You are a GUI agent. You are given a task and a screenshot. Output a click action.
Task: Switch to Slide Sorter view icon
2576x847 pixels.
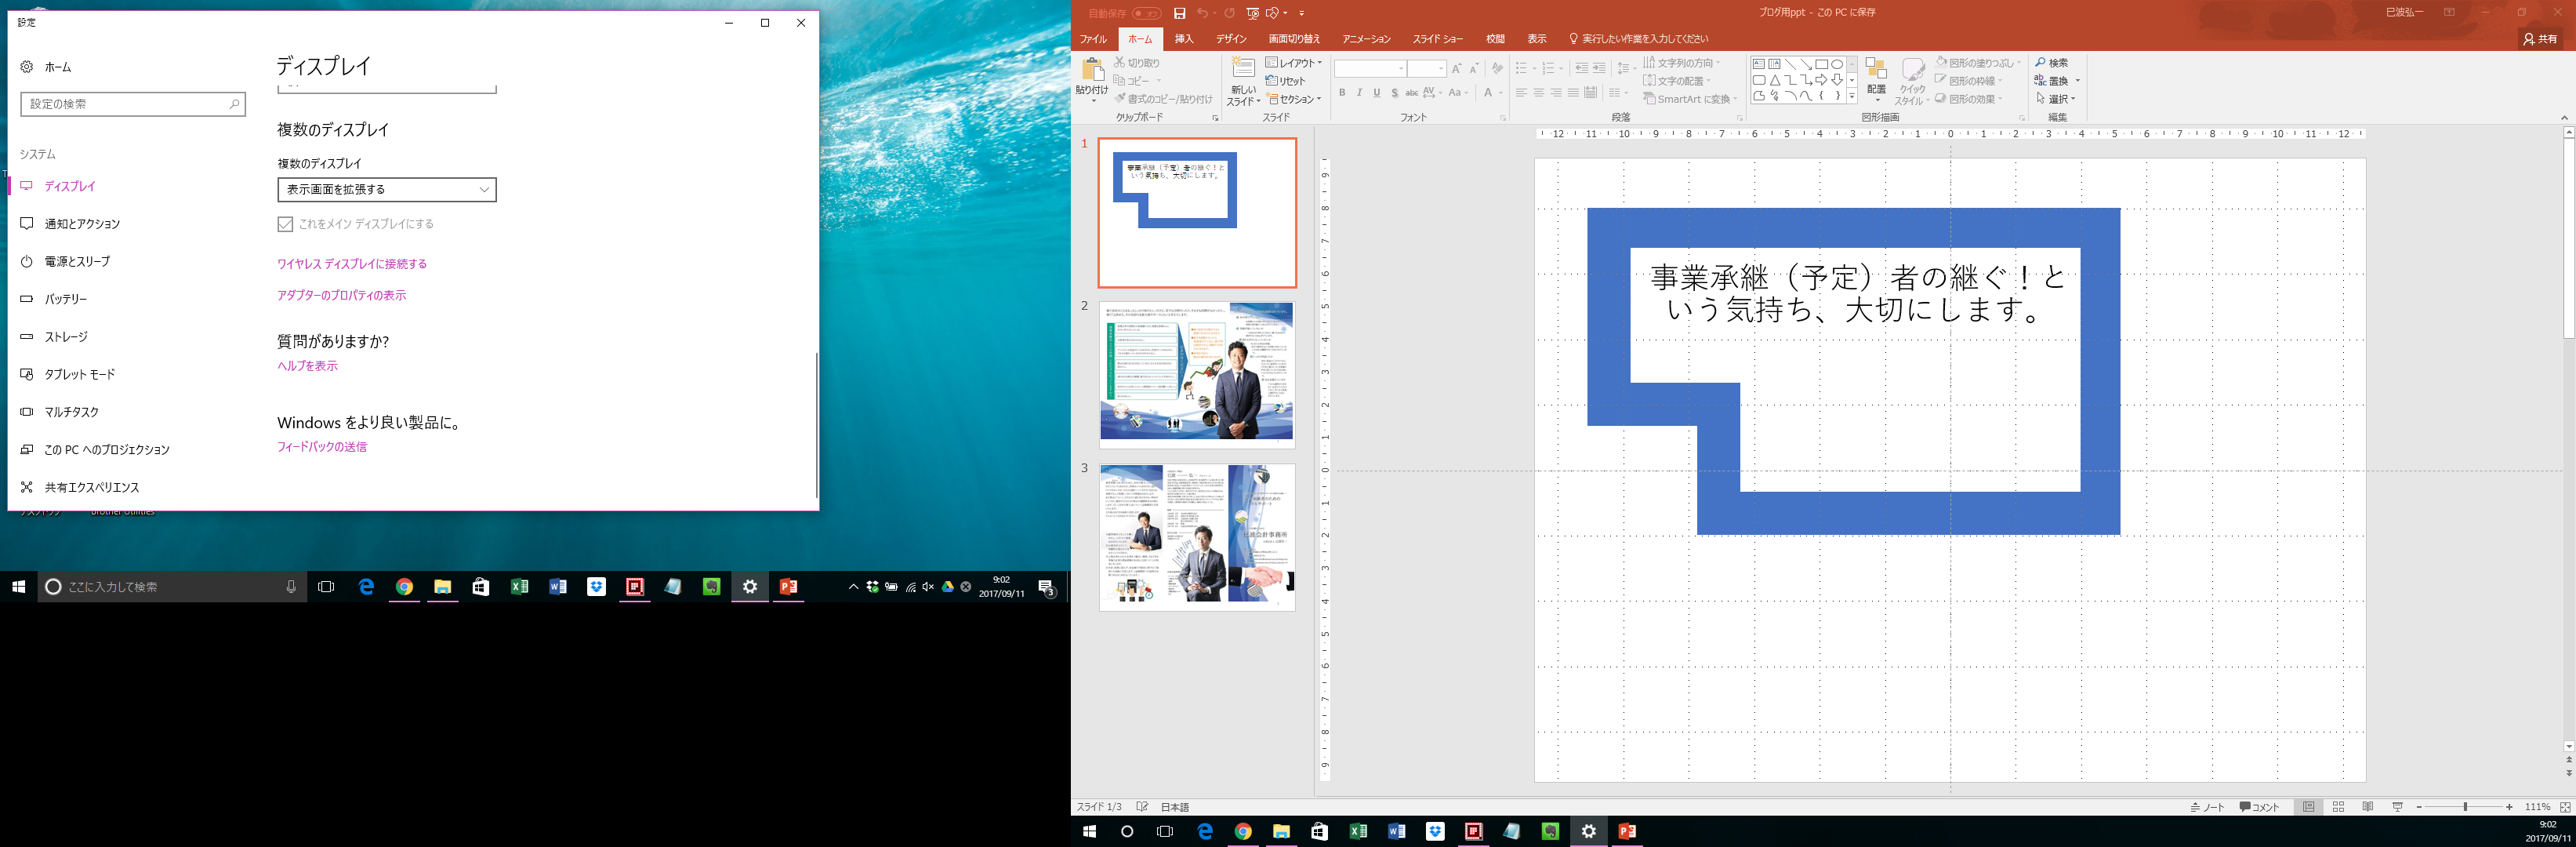click(2338, 807)
